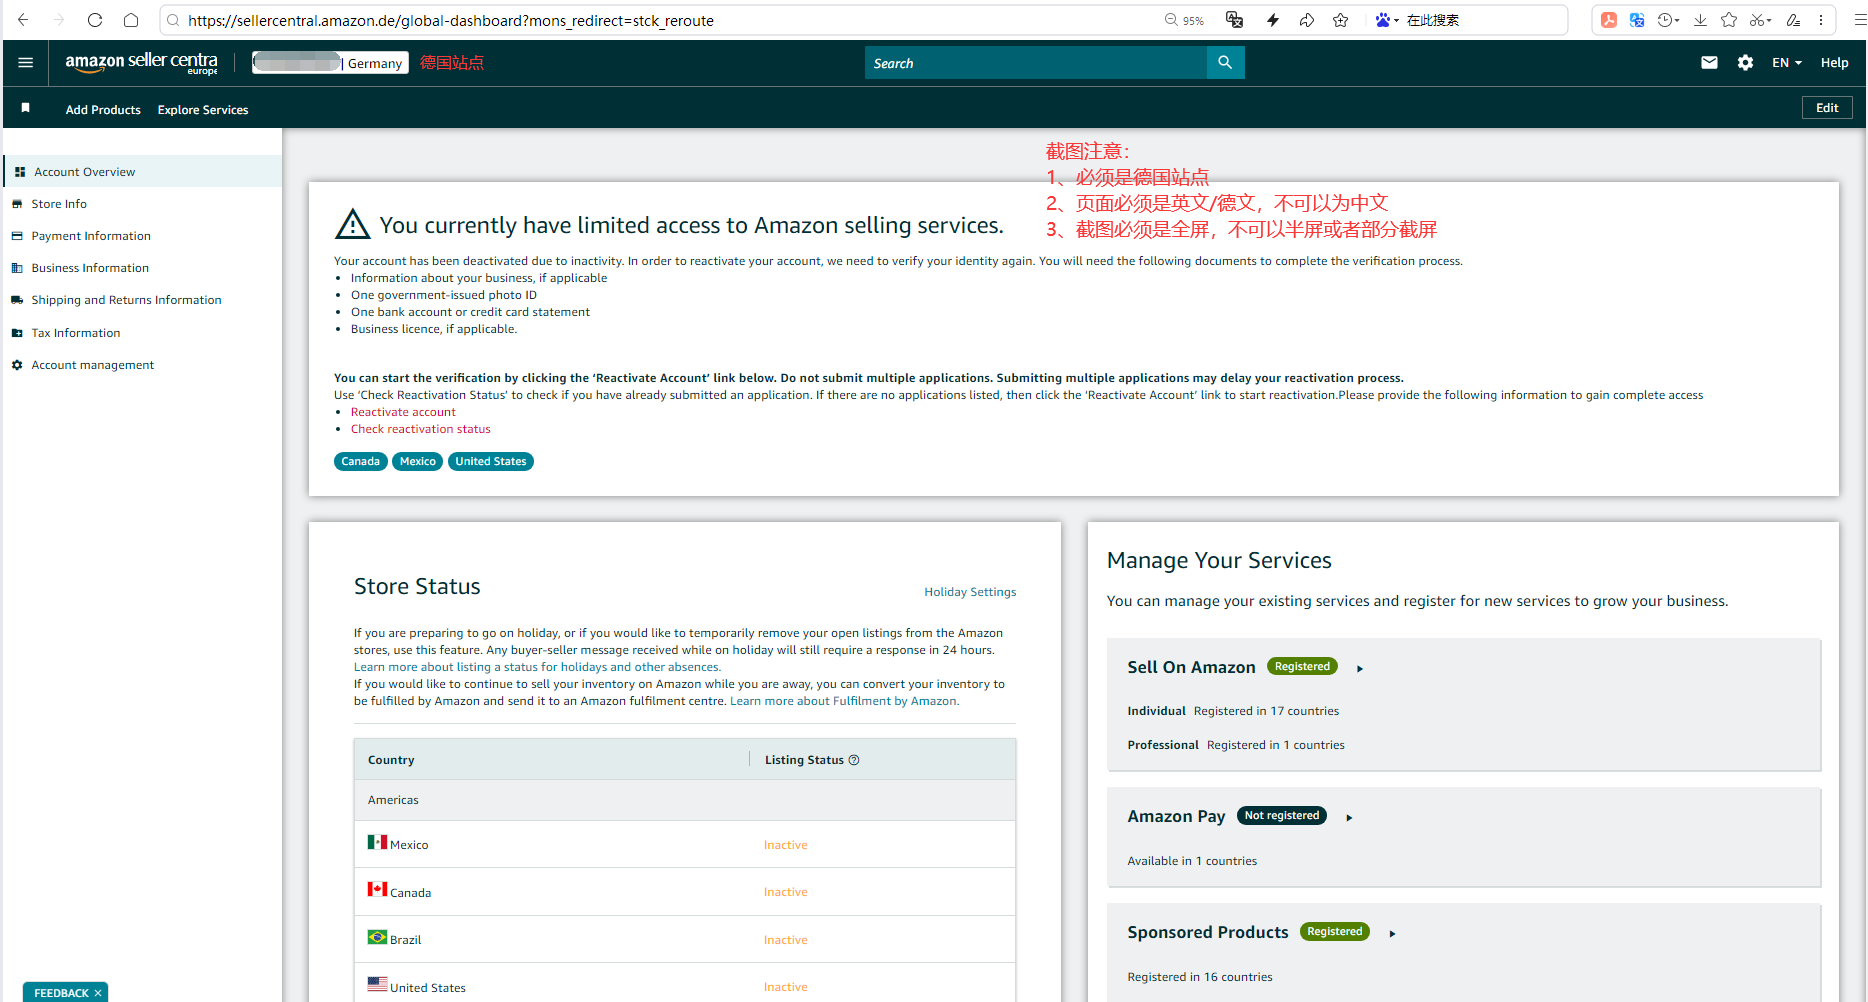1868x1002 pixels.
Task: Click the amazon seller central logo
Action: click(x=141, y=63)
